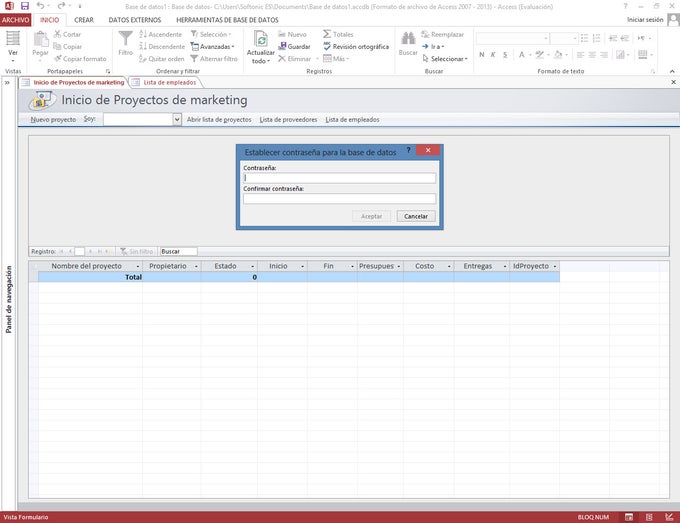Switch to the INICIO ribbon tab

click(49, 20)
